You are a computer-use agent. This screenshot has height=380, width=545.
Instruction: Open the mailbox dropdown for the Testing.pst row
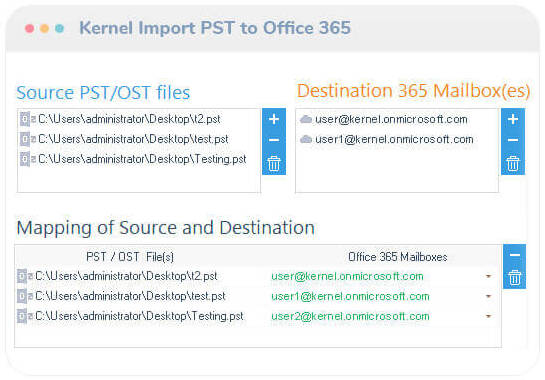click(488, 316)
